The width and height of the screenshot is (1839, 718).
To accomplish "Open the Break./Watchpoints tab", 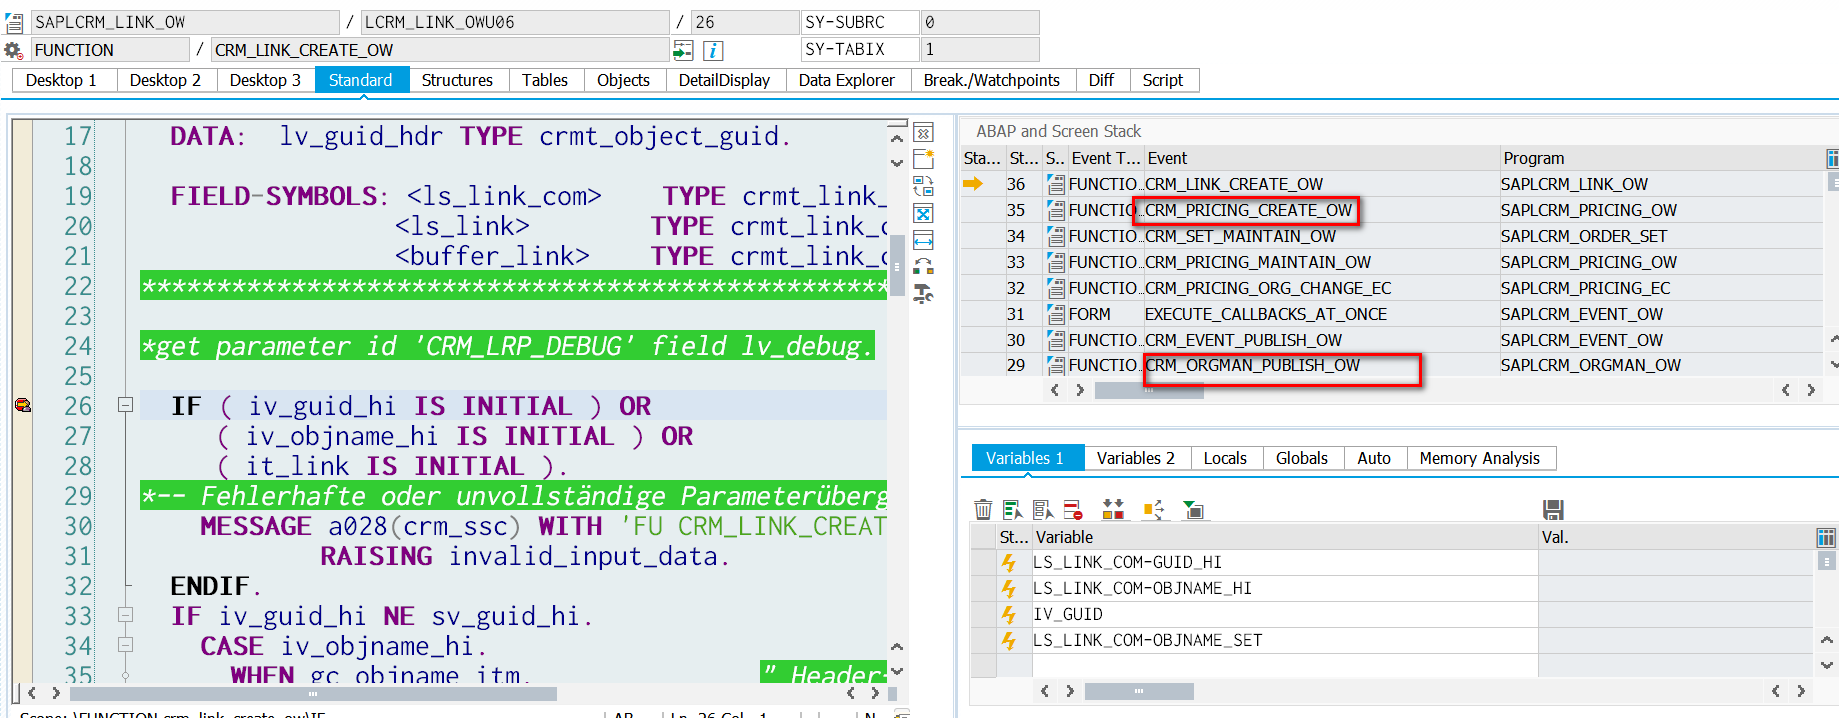I will coord(992,80).
